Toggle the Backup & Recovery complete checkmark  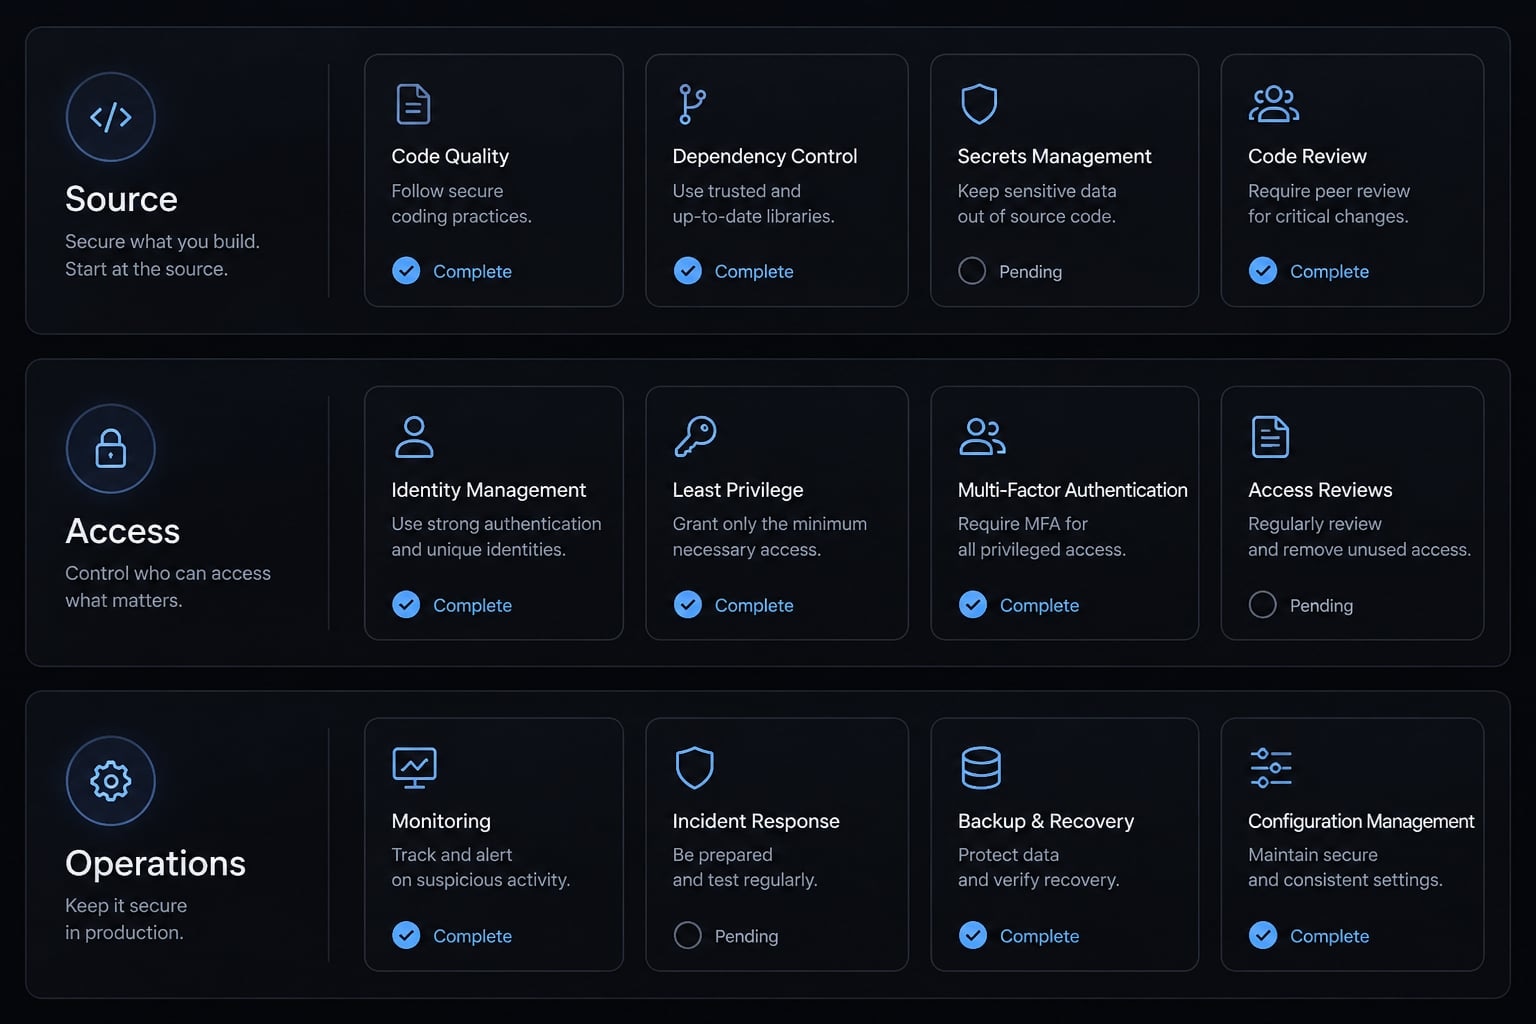coord(973,936)
